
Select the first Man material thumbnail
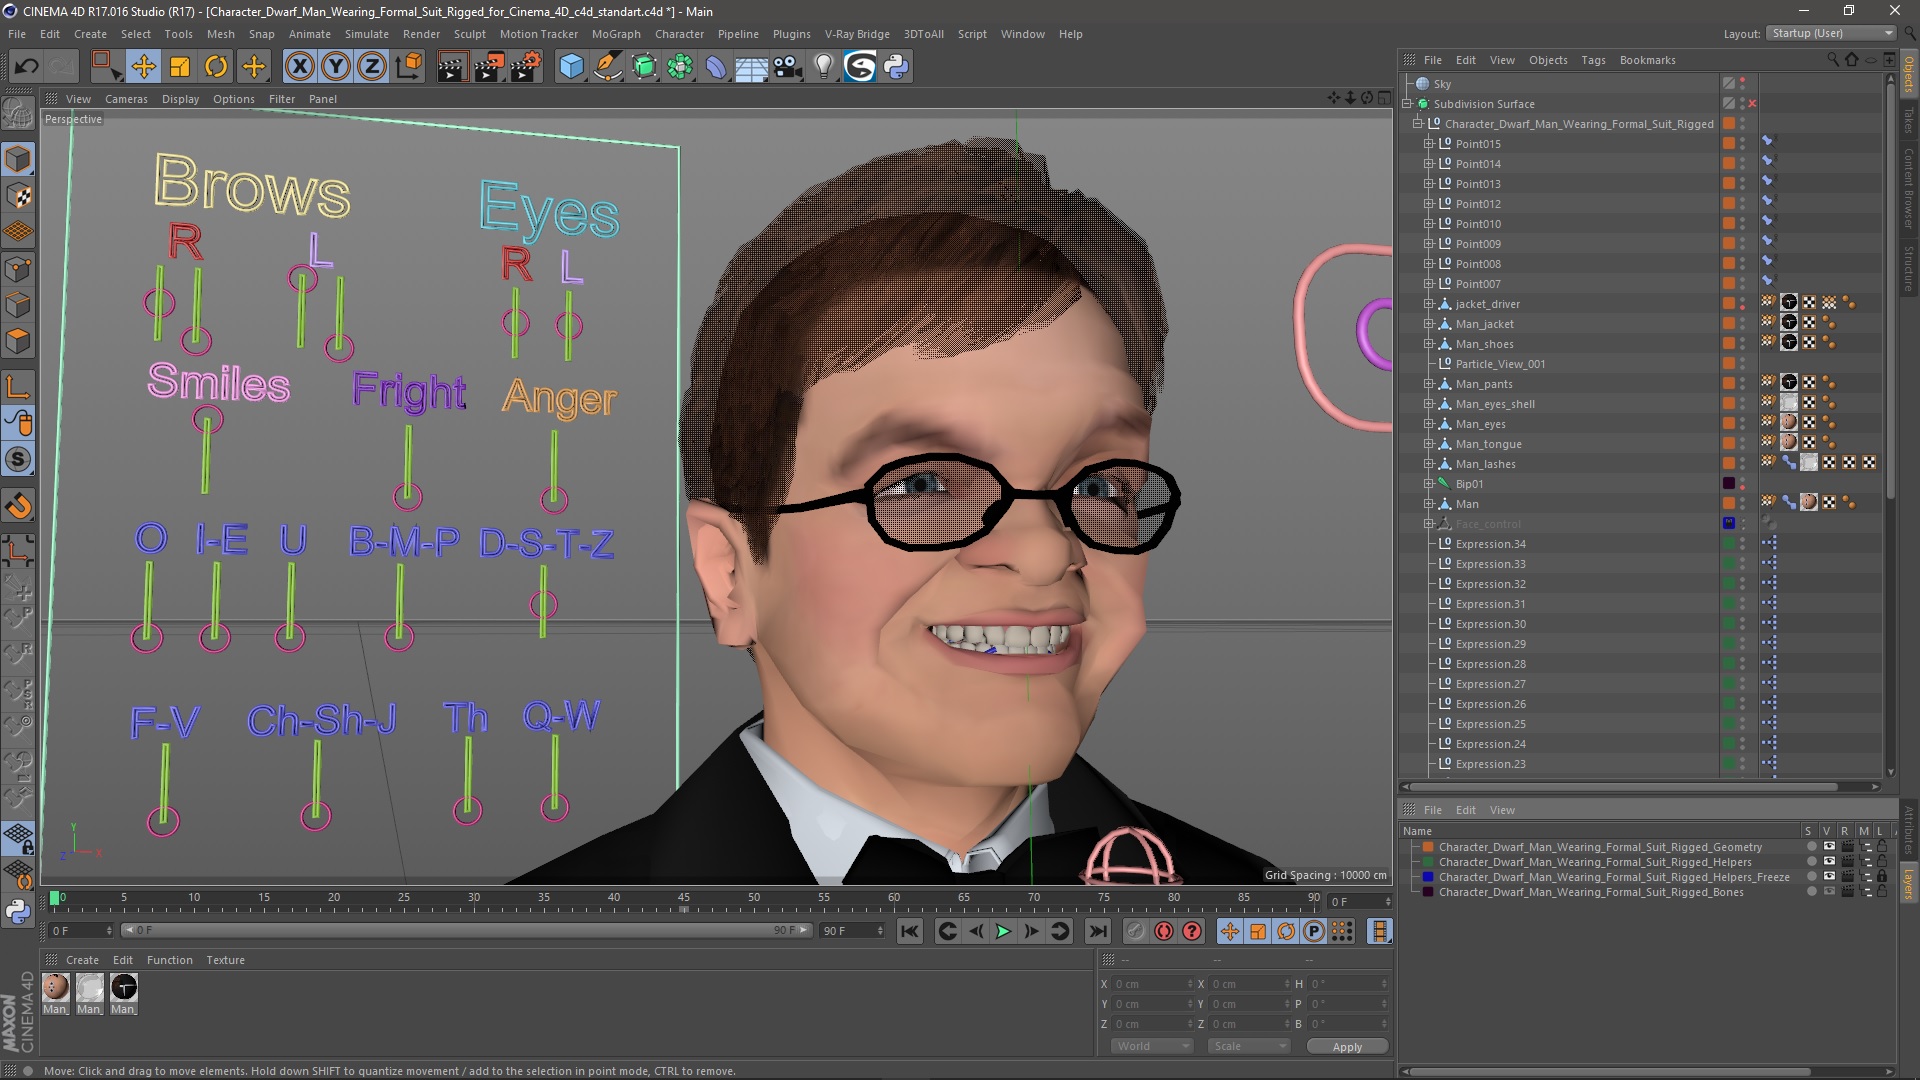click(56, 988)
